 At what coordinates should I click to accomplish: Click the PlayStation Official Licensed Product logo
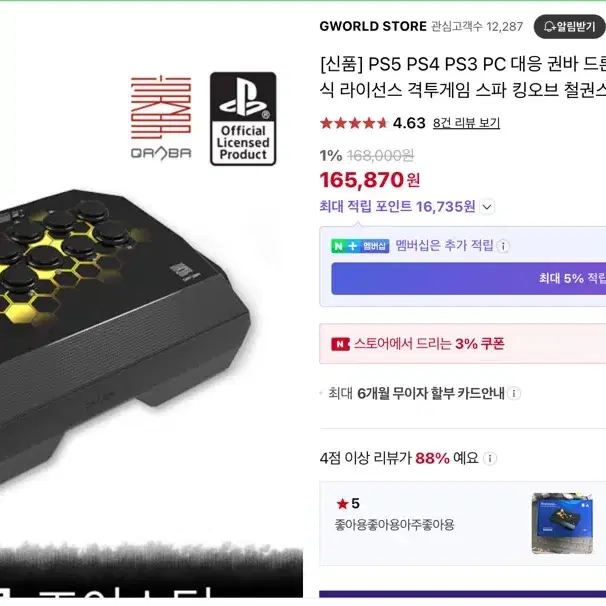point(243,119)
